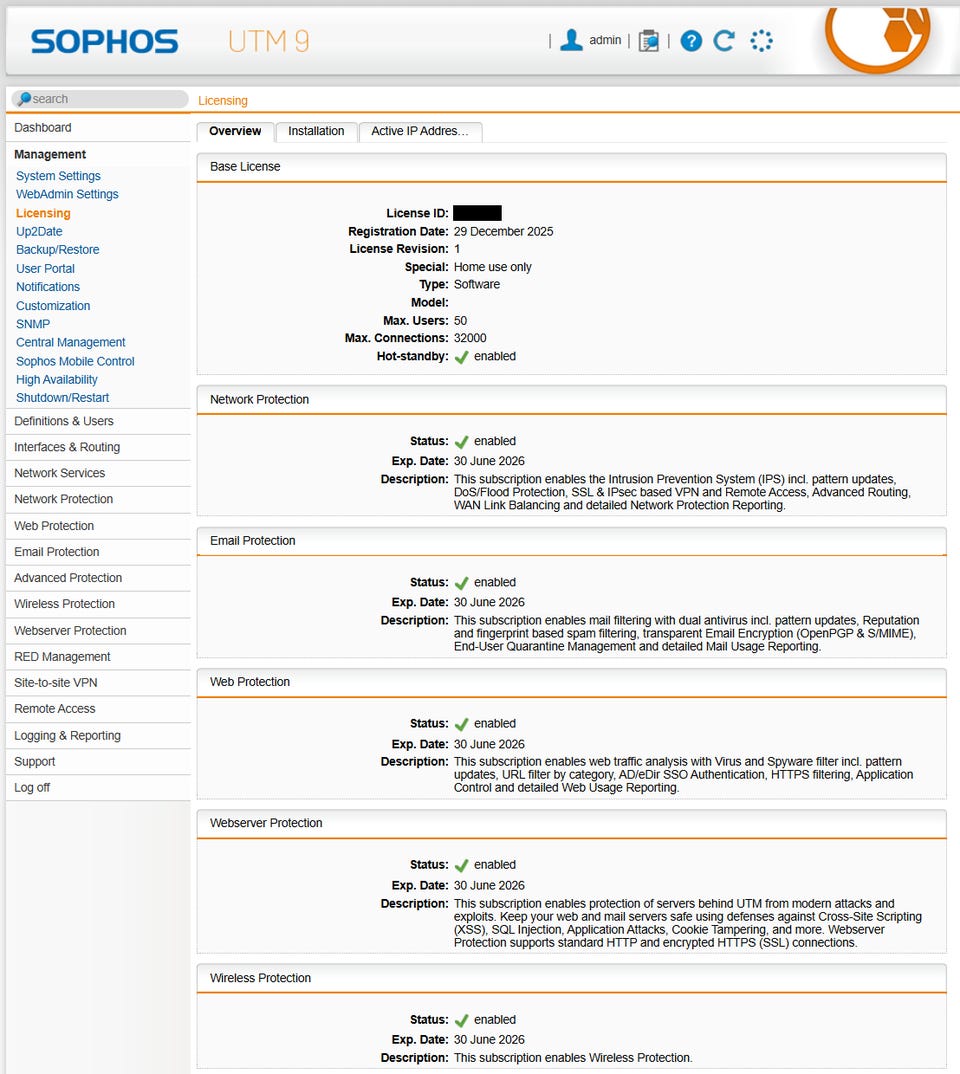
Task: Switch to the Installation tab
Action: point(316,131)
